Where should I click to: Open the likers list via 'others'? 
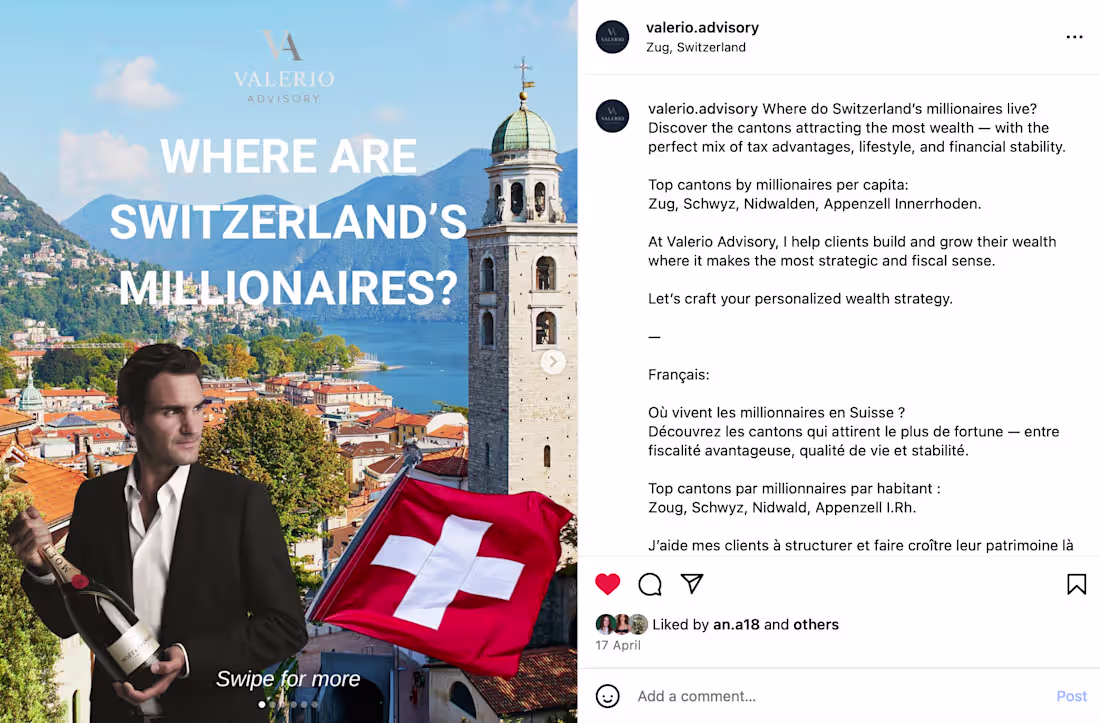click(816, 624)
